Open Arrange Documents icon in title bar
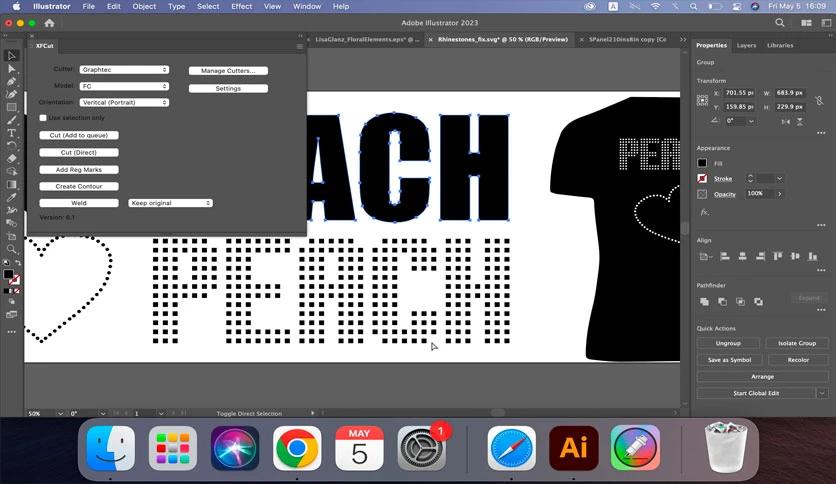This screenshot has width=836, height=484. pyautogui.click(x=806, y=23)
